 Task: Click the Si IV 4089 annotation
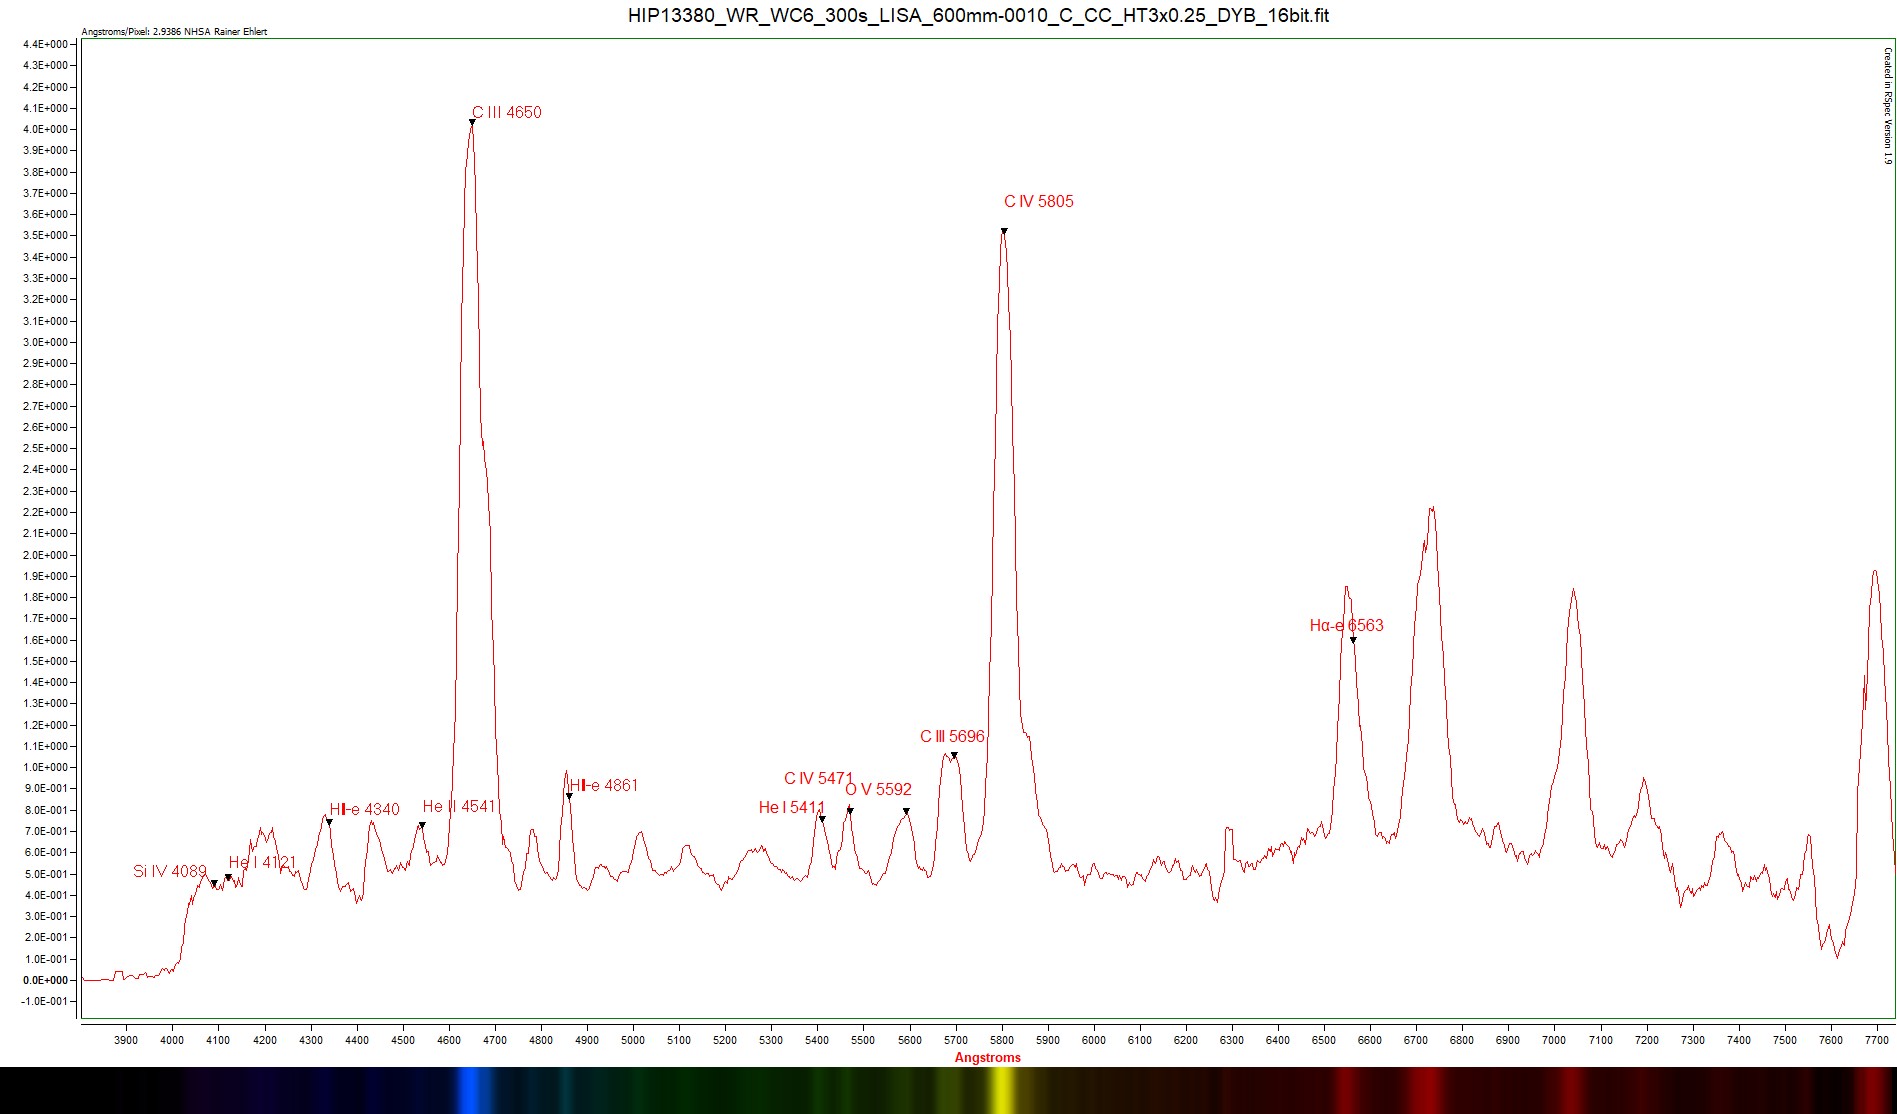[x=169, y=871]
